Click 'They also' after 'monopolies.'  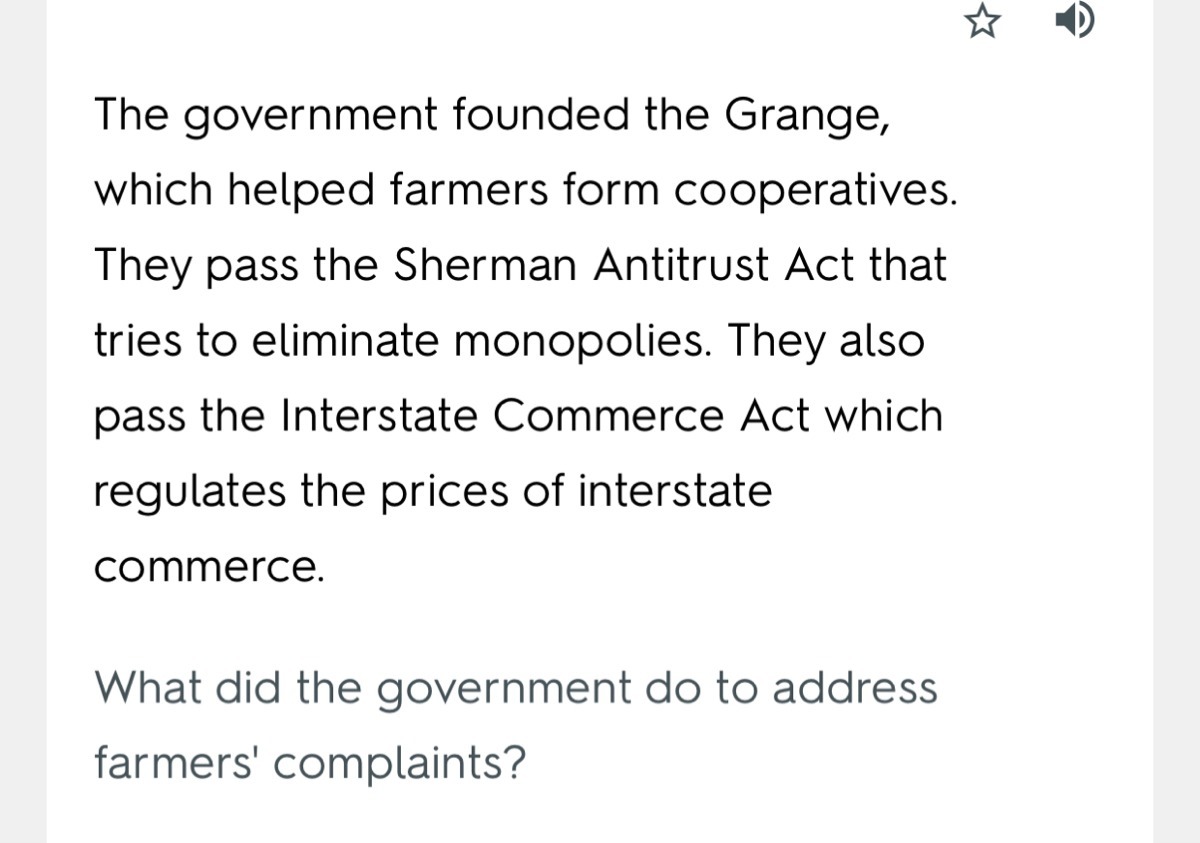825,342
